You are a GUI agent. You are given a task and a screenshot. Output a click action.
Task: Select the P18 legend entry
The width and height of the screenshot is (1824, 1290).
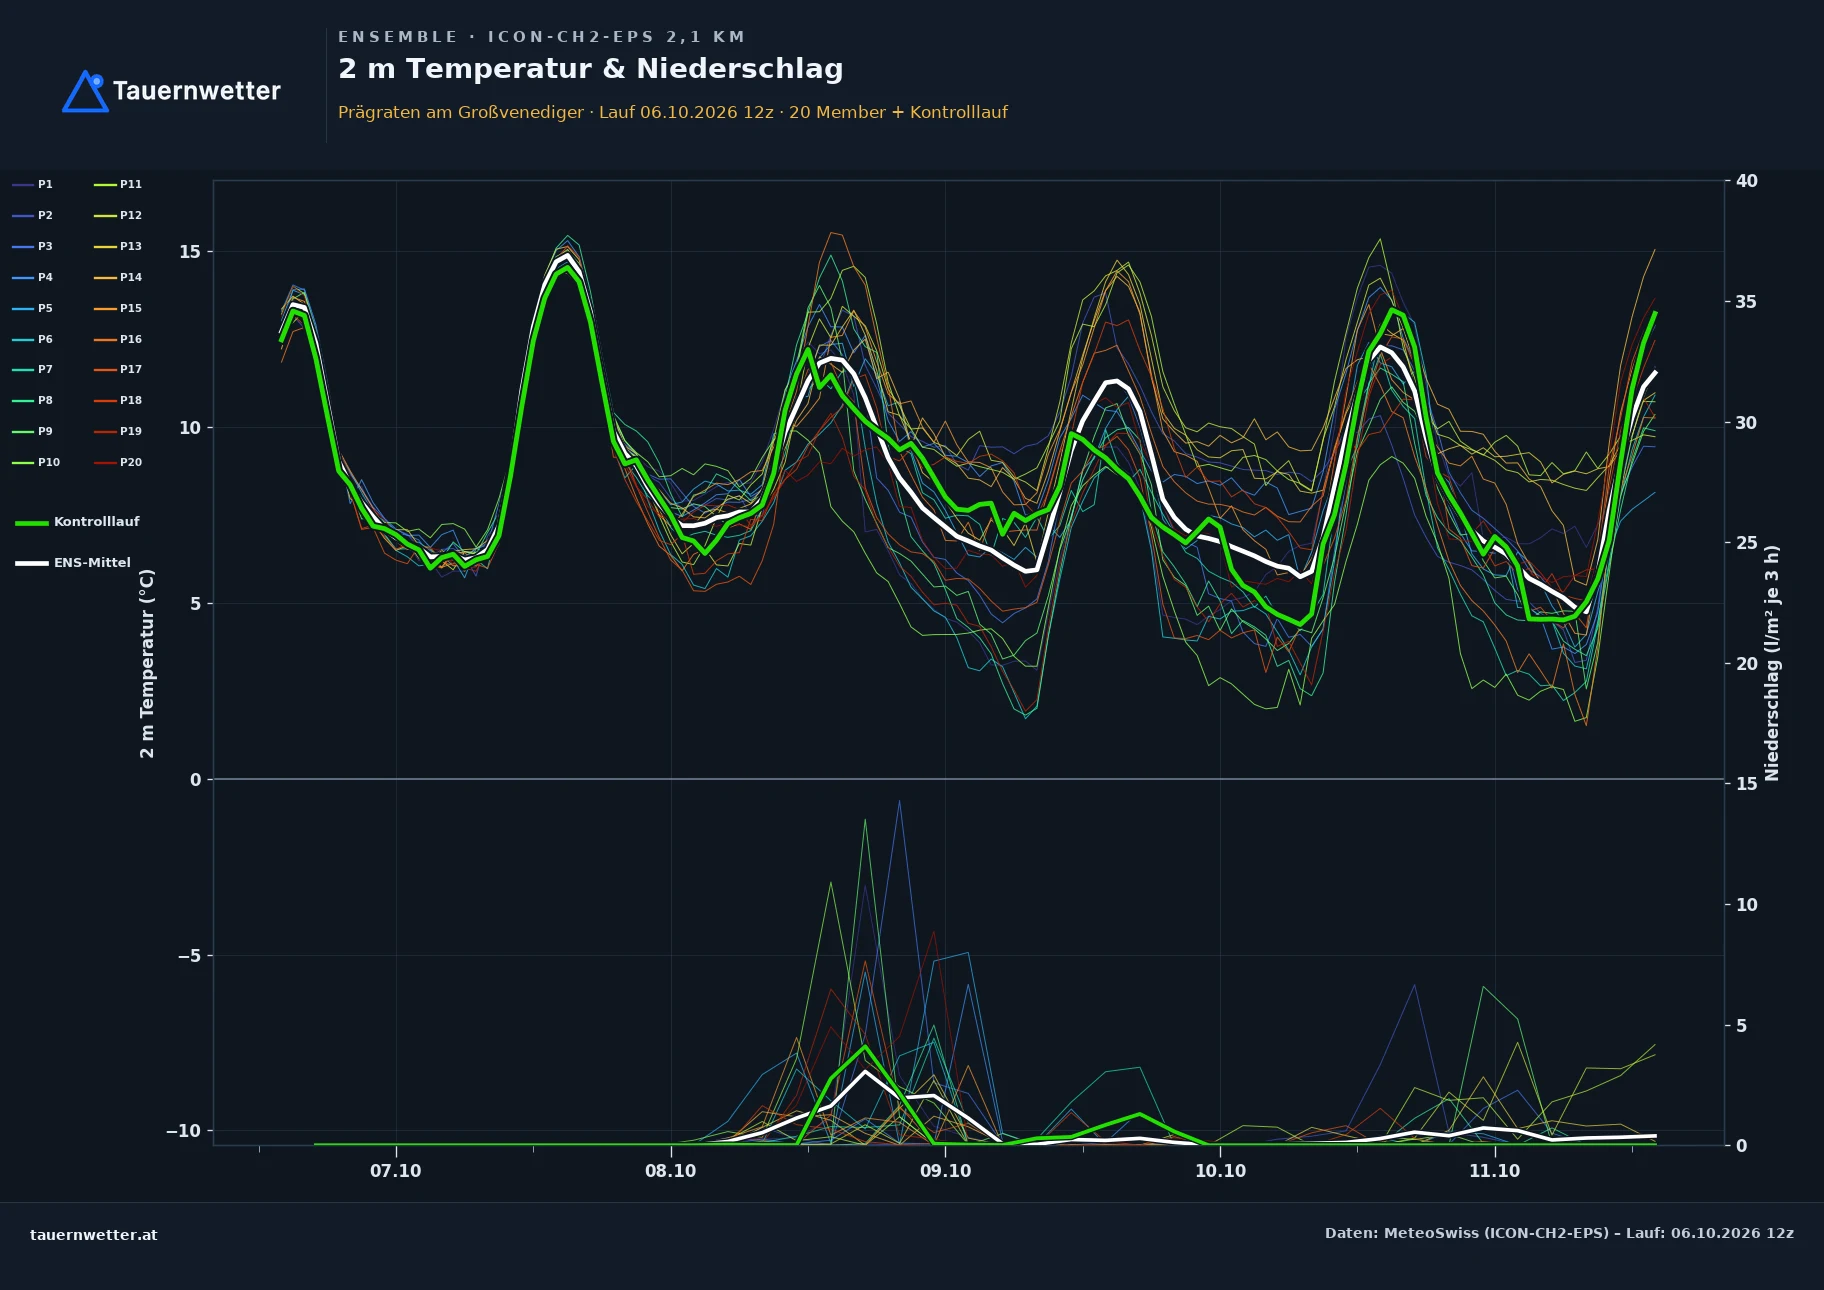[x=118, y=400]
